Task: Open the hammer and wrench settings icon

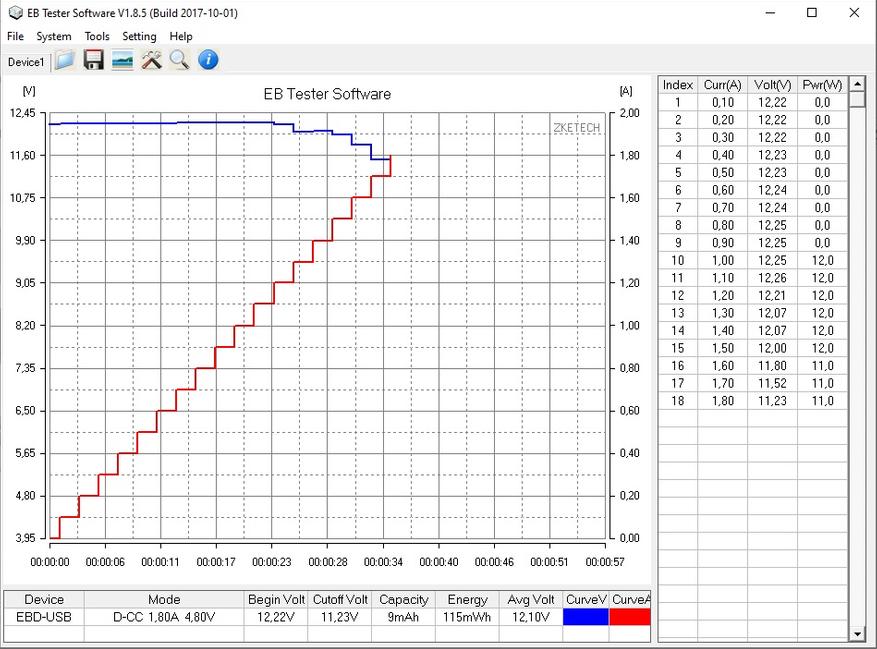Action: coord(151,60)
